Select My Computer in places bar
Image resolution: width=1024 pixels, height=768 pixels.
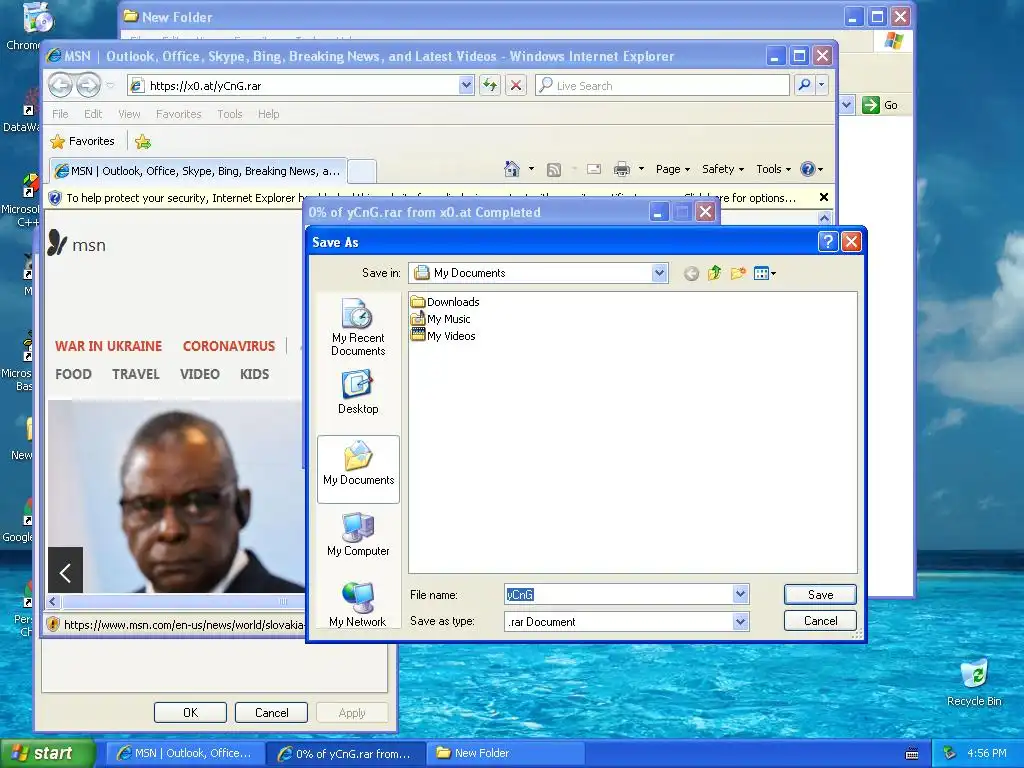[x=359, y=534]
